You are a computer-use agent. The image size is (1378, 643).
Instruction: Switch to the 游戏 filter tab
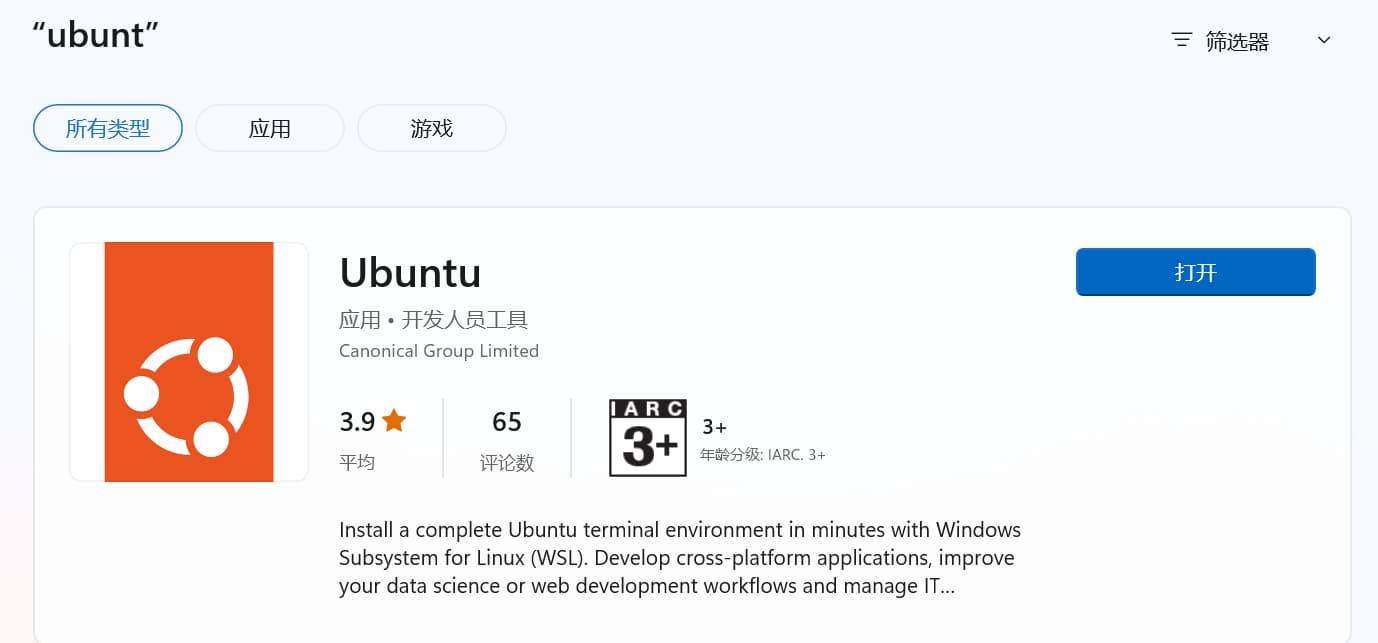[x=432, y=128]
